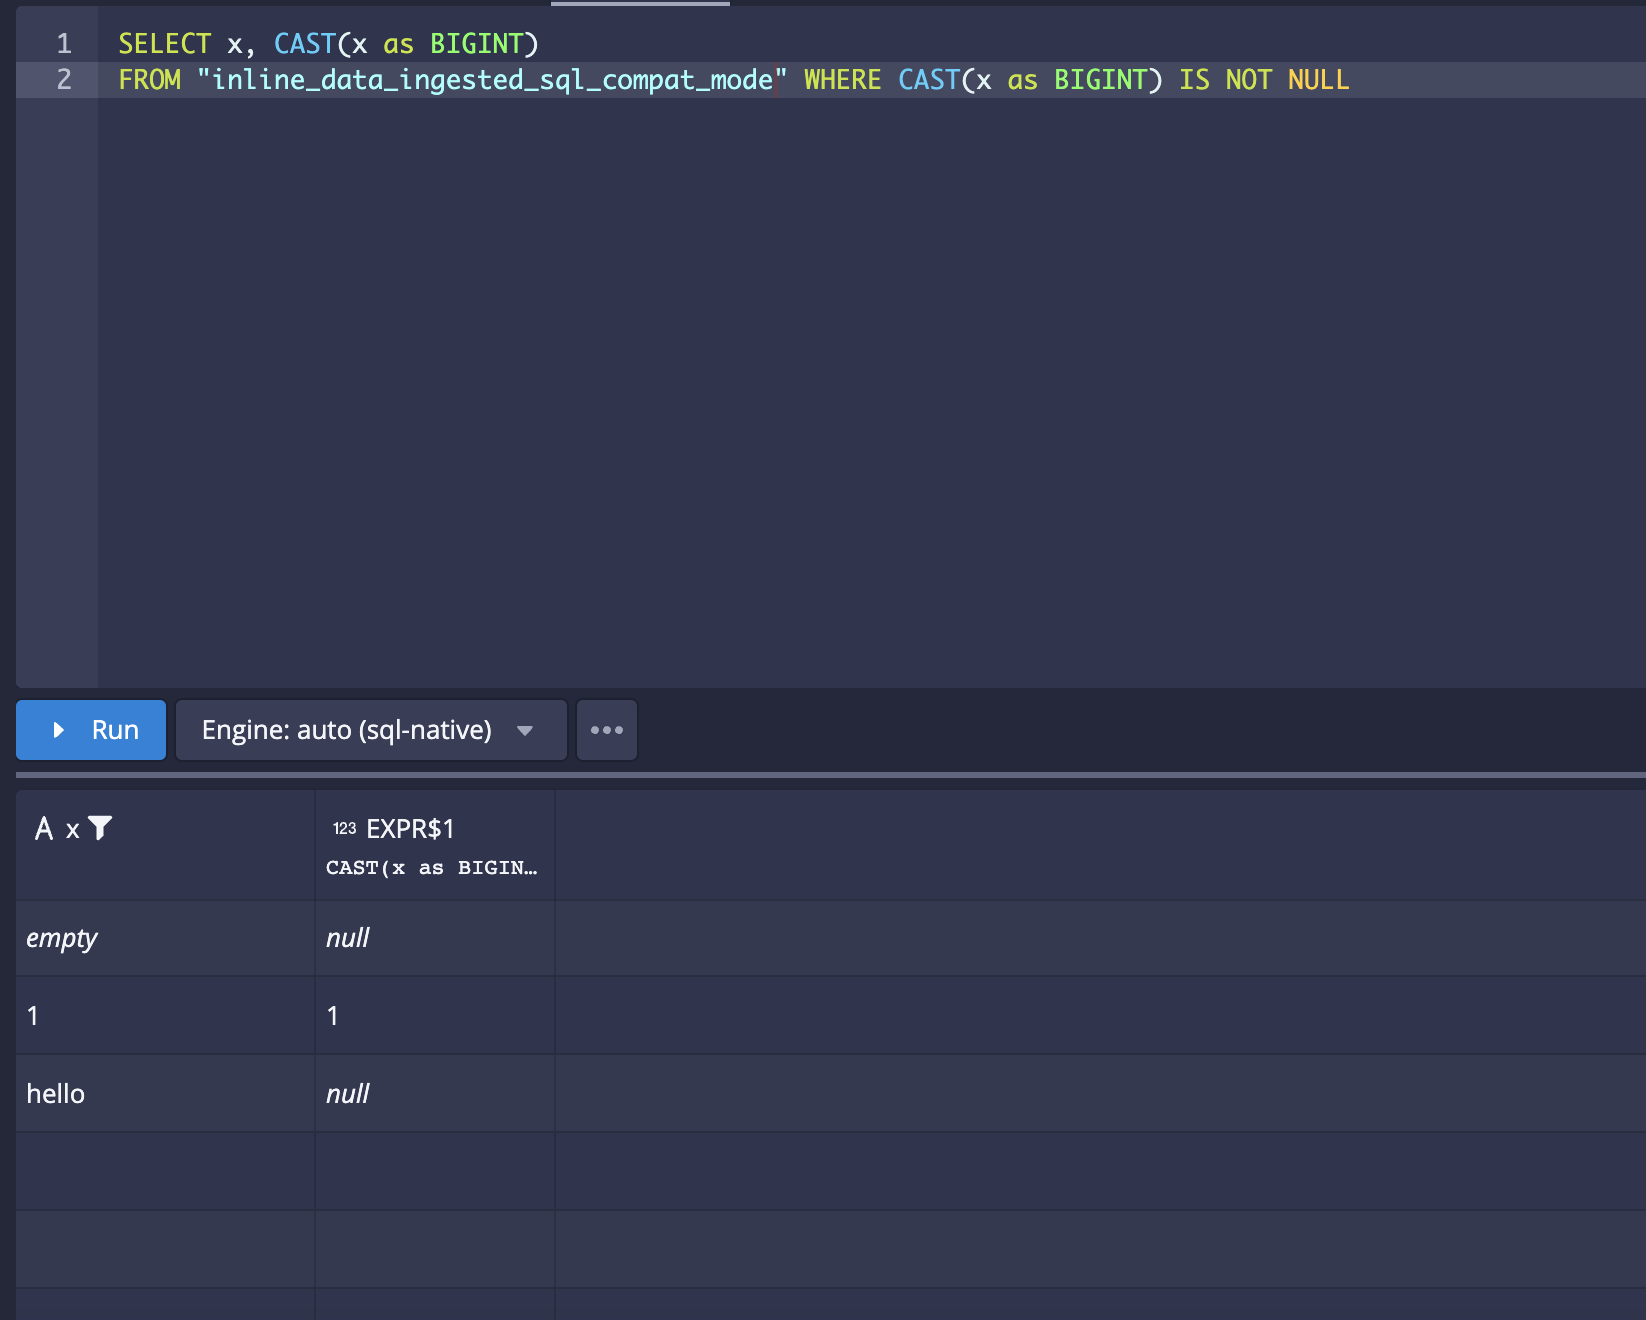Select the null cell in the hello row
Image resolution: width=1646 pixels, height=1320 pixels.
[x=435, y=1094]
